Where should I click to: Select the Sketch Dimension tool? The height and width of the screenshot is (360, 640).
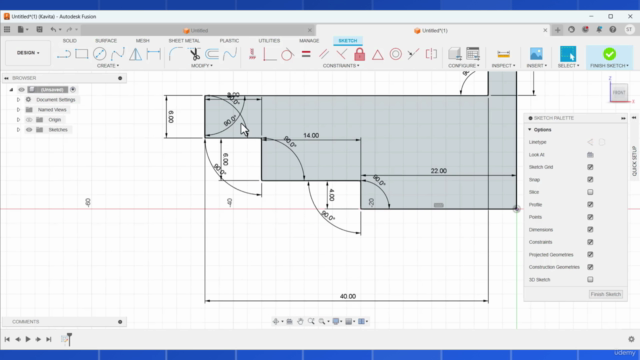pos(153,54)
